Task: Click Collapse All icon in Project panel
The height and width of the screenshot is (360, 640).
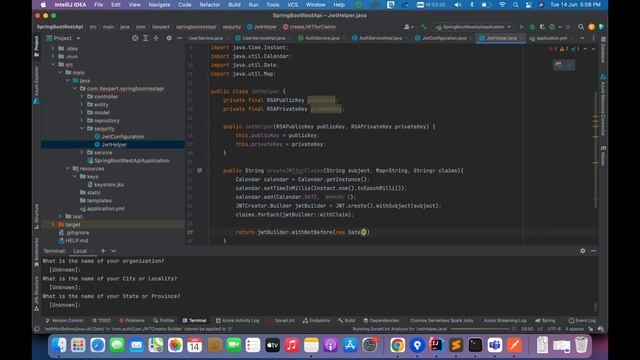Action: click(156, 38)
